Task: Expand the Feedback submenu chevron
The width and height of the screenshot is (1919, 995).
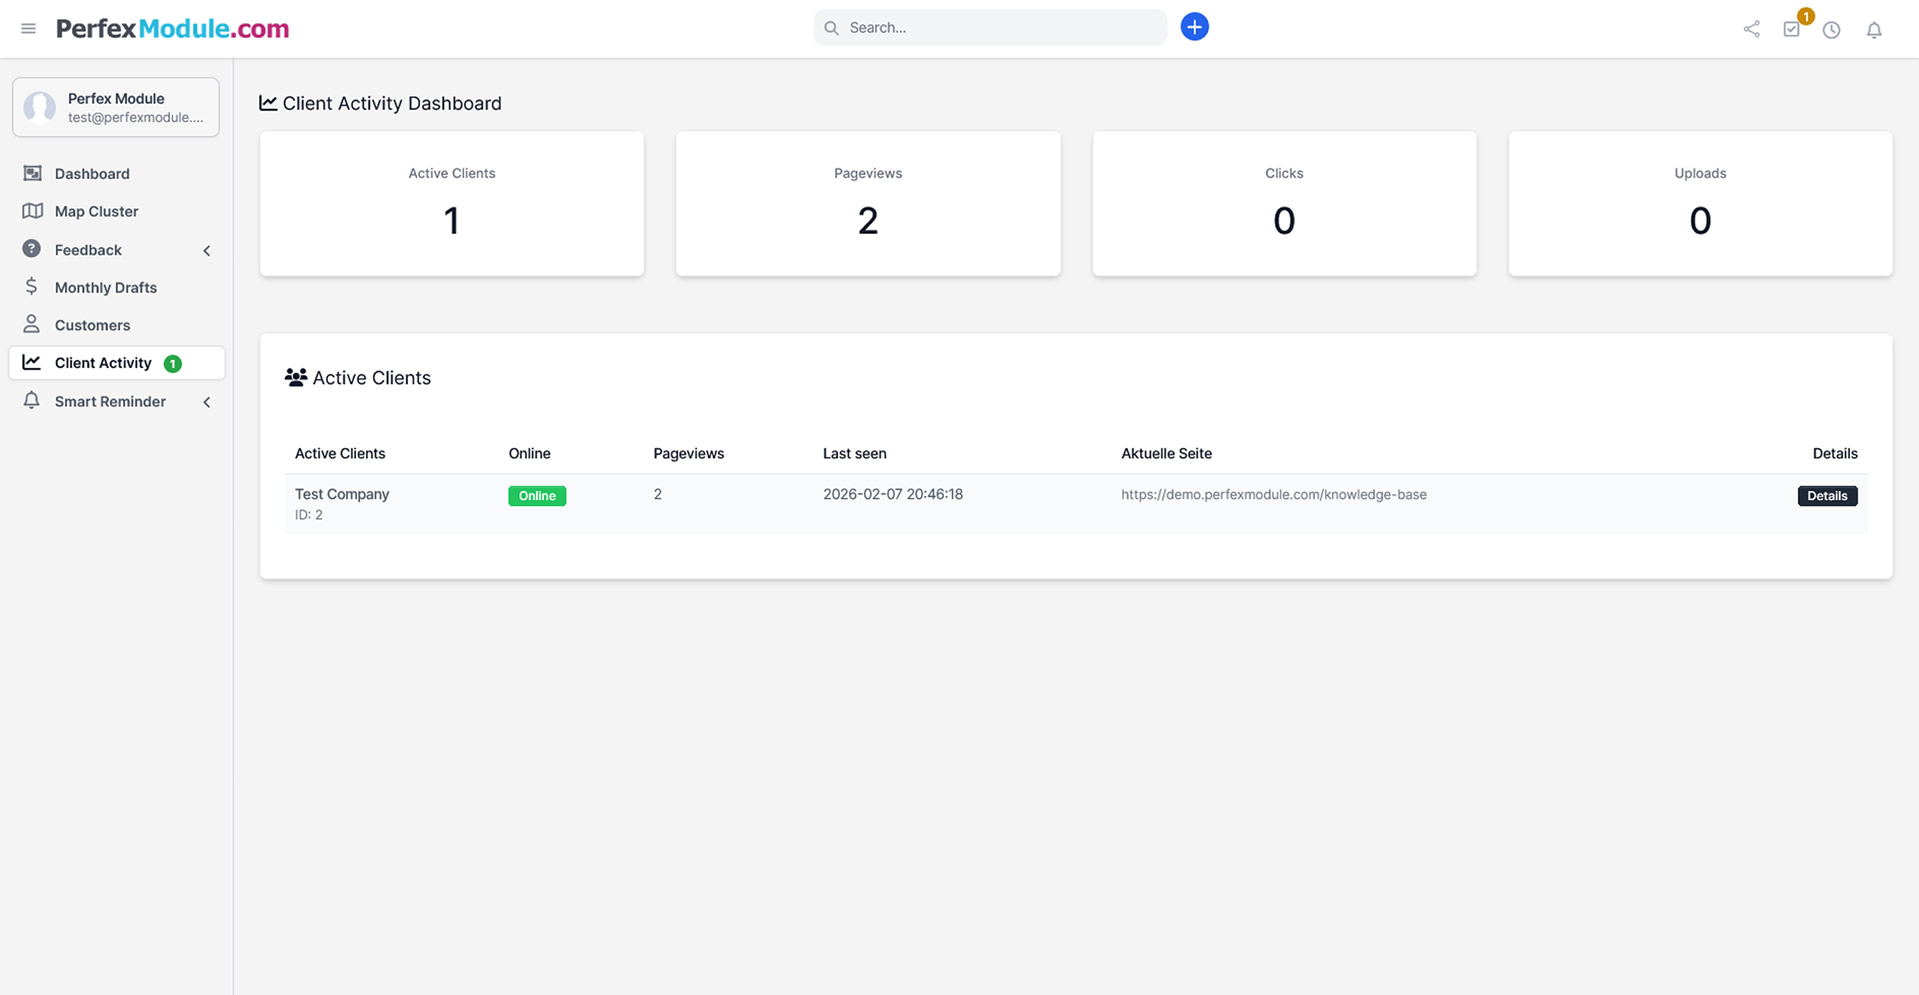Action: click(207, 251)
